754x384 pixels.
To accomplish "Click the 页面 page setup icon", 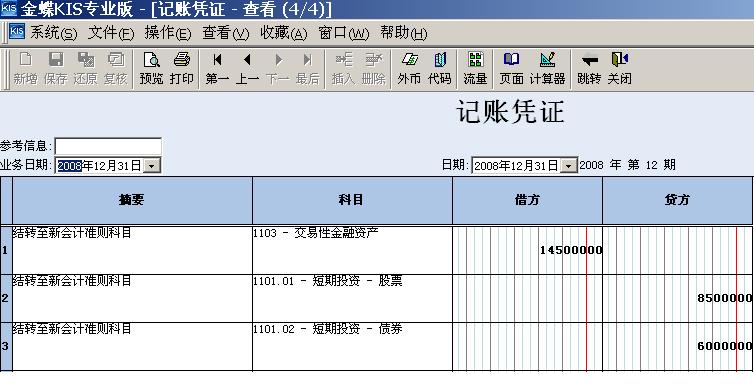I will point(511,69).
